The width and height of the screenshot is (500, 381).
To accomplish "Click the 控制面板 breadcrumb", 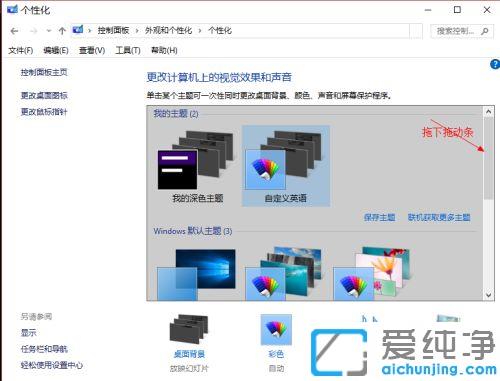I will click(x=113, y=30).
